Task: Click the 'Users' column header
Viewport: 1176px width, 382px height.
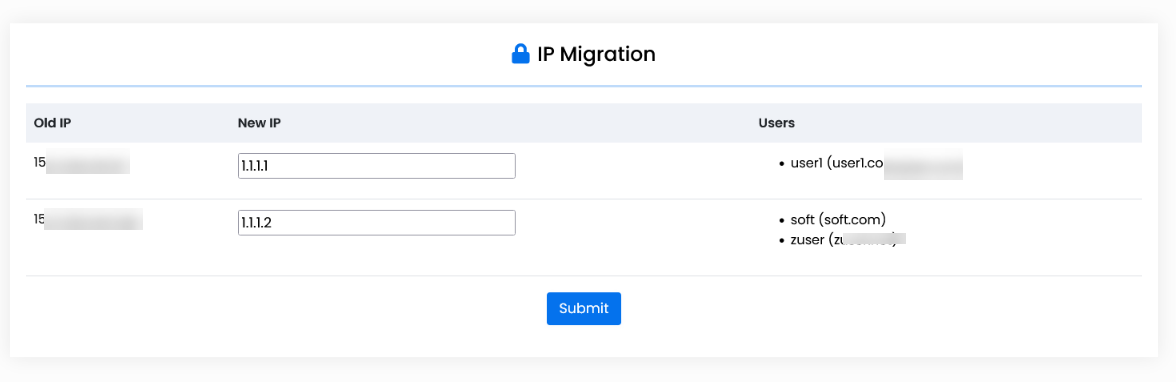Action: pos(776,123)
